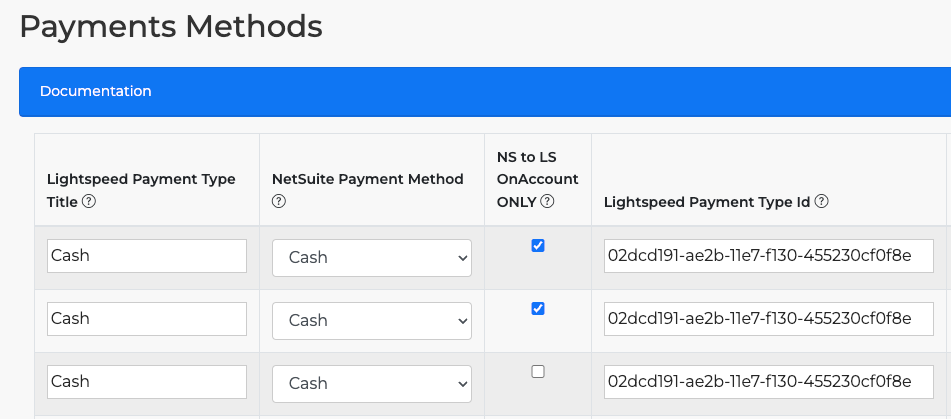Open second row NetSuite Payment Method dropdown

pyautogui.click(x=371, y=320)
